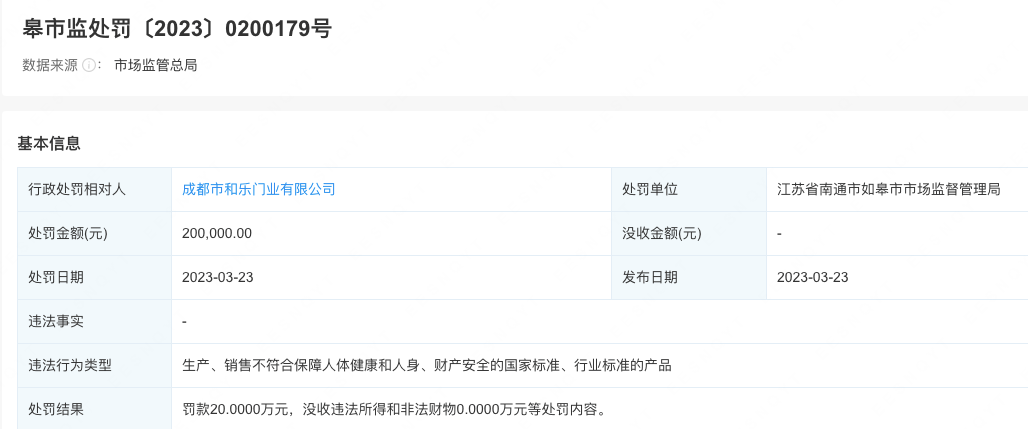Click the 市场监管总局 data source text
Screen dimensions: 1028x429
coord(155,65)
